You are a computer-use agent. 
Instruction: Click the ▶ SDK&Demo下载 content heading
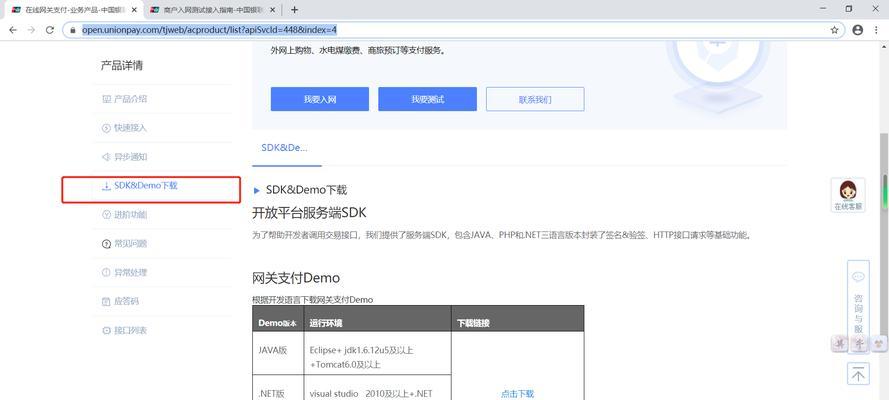(300, 190)
